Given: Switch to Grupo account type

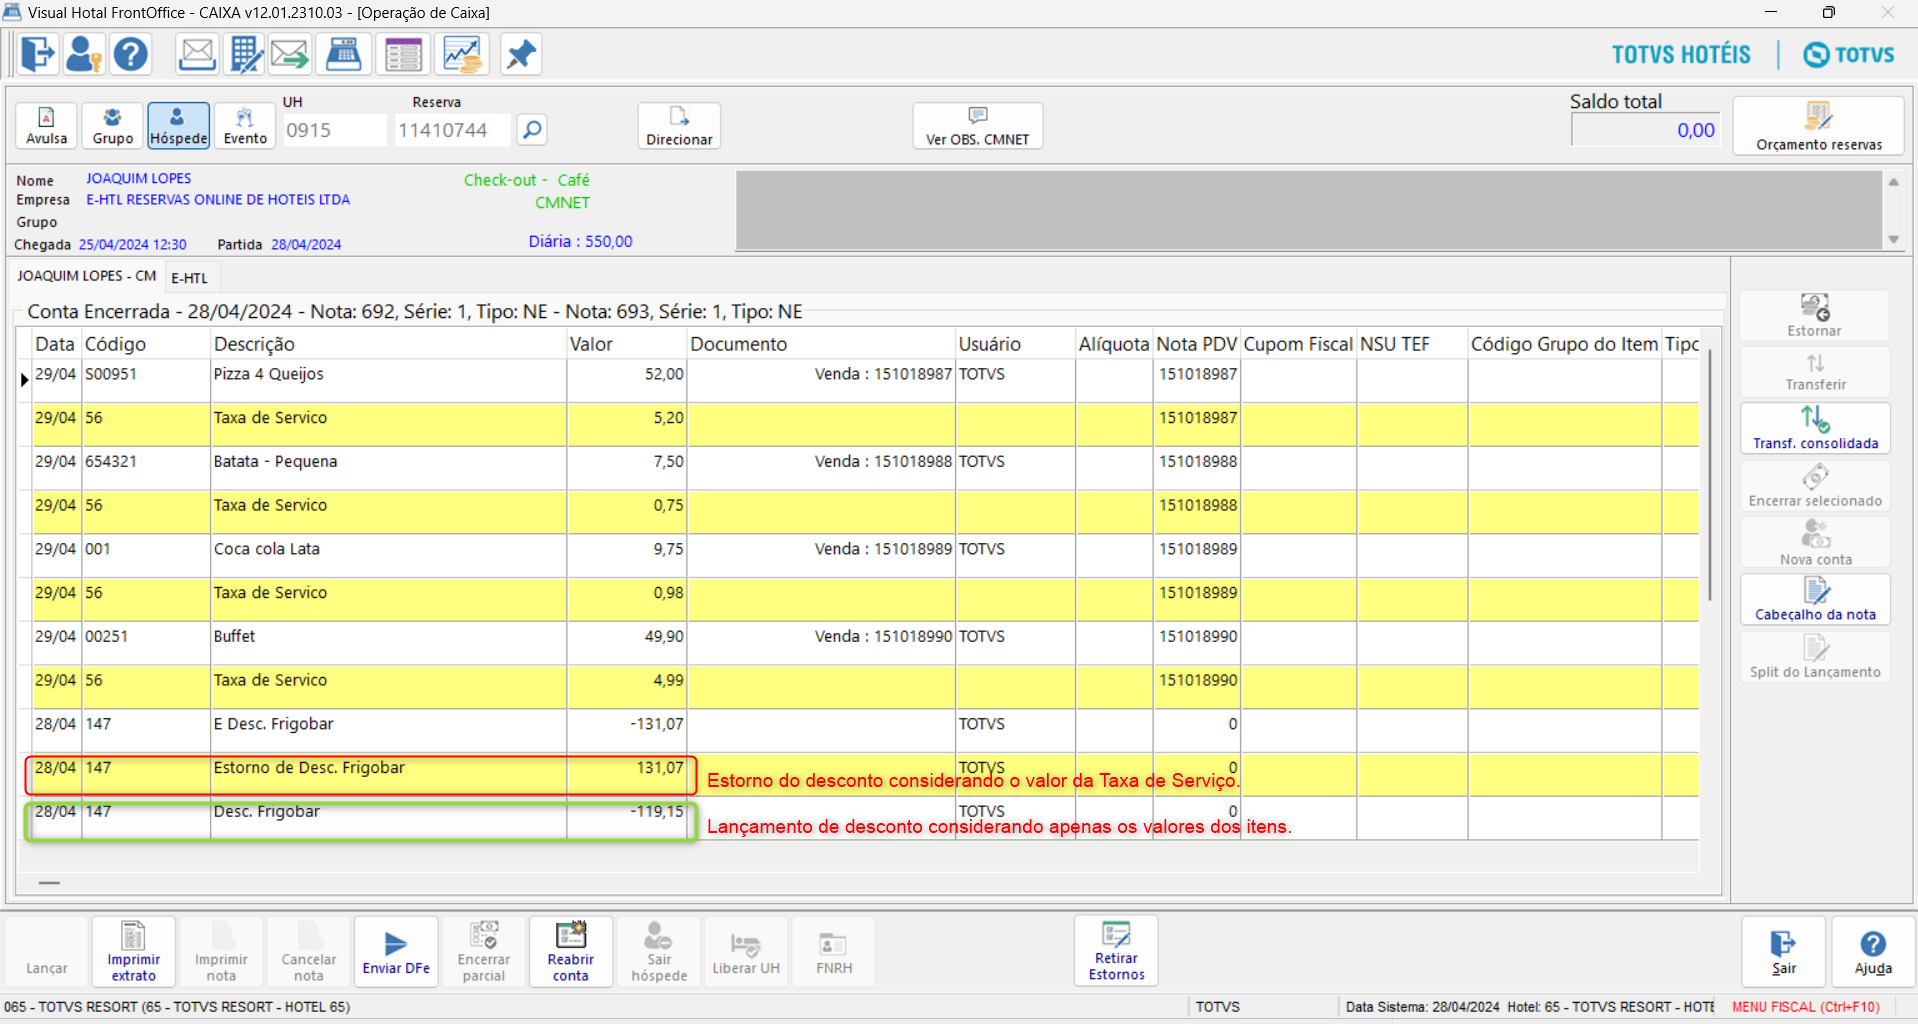Looking at the screenshot, I should 112,126.
